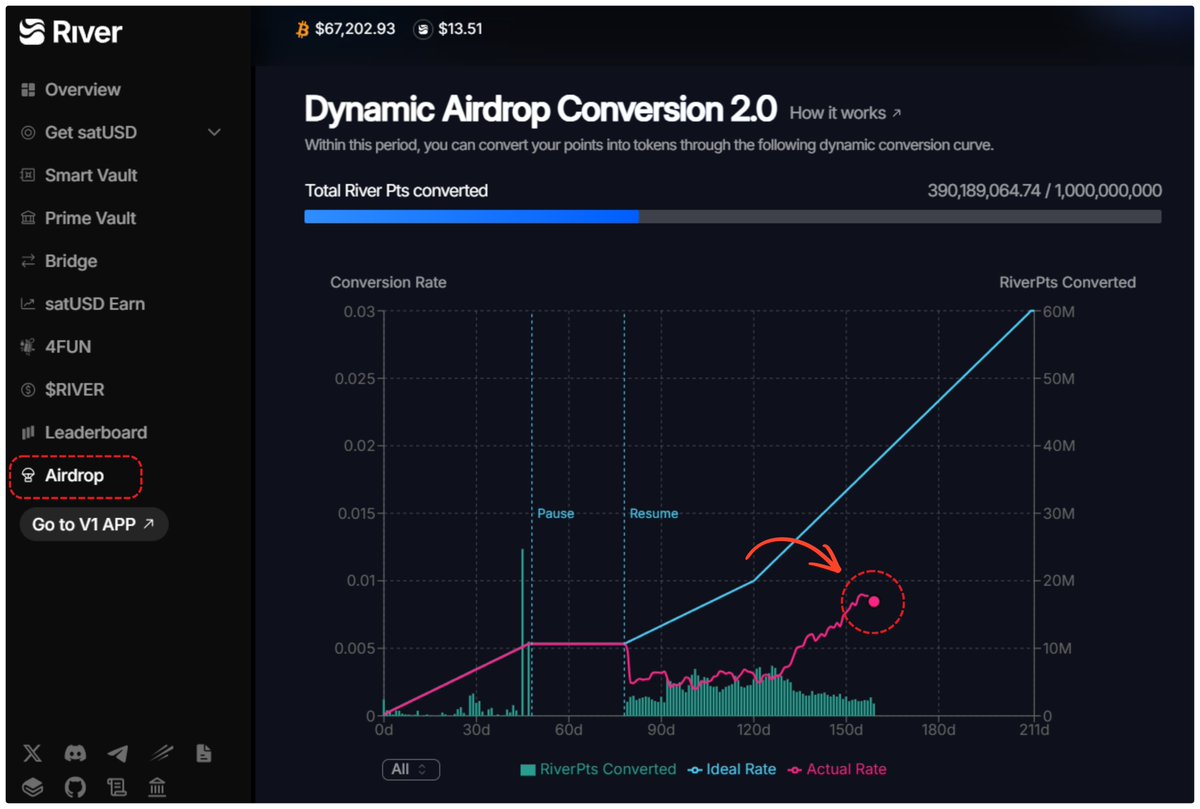The height and width of the screenshot is (809, 1200).
Task: Toggle RiverPts Converted legend series
Action: (x=598, y=769)
